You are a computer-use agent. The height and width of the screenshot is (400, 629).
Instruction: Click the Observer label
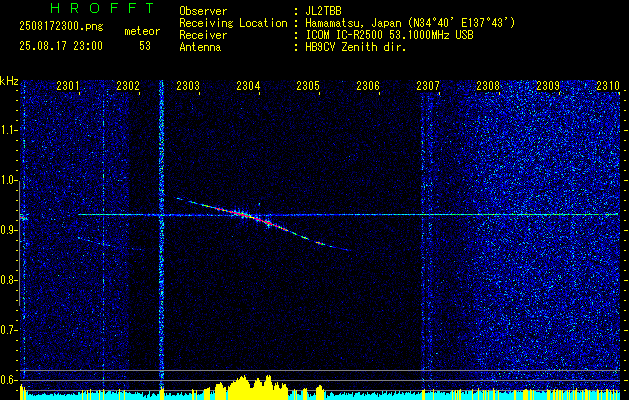[x=203, y=11]
